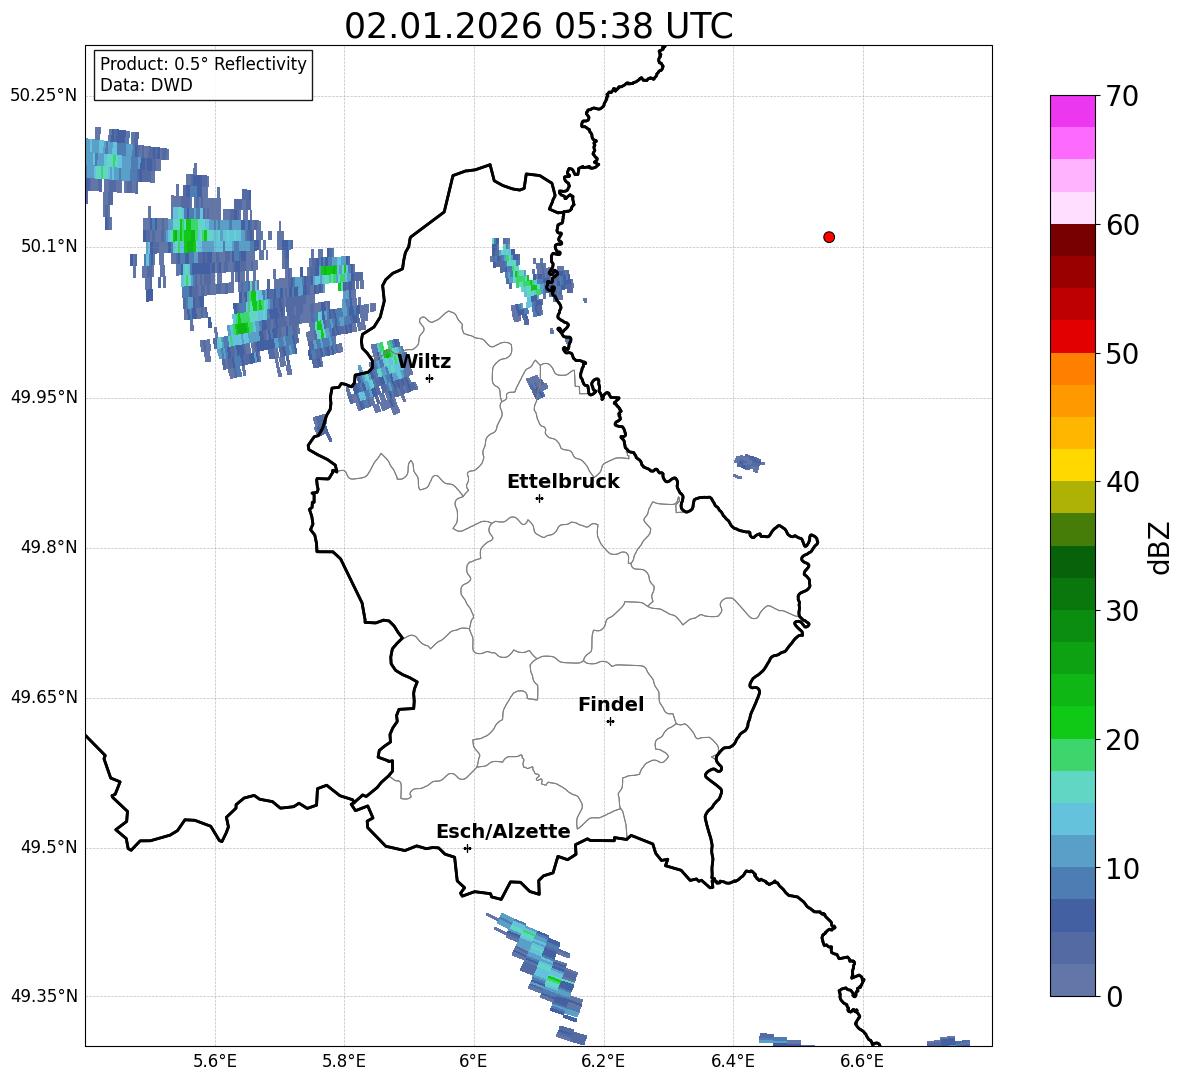Click the 20 value on the colorbar
Viewport: 1184px width, 1081px height.
(x=1122, y=739)
